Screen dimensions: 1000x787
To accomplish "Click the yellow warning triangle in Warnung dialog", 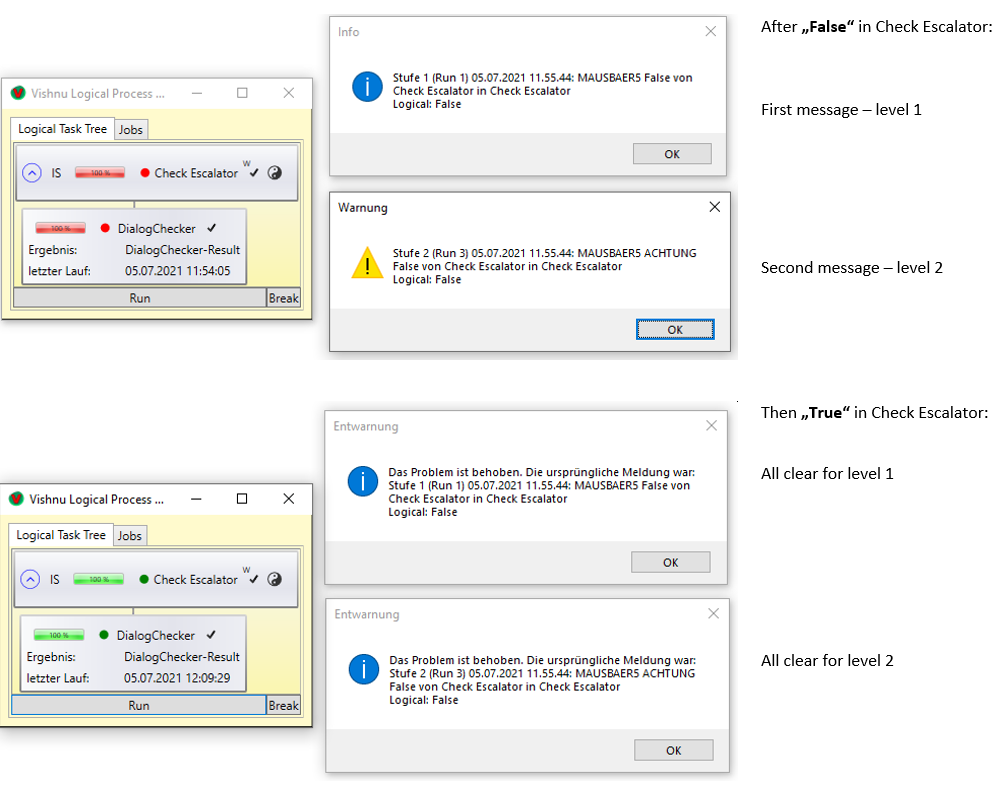I will tap(367, 263).
